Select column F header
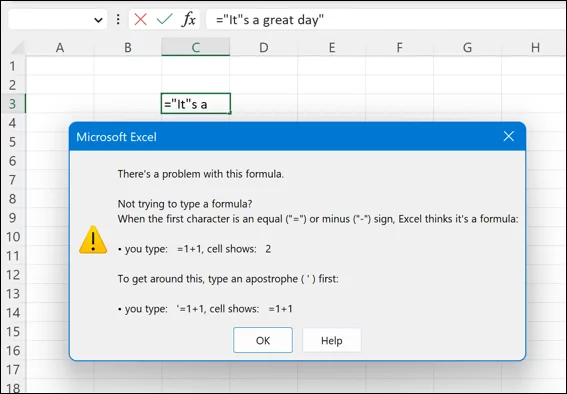This screenshot has height=394, width=567. [399, 47]
